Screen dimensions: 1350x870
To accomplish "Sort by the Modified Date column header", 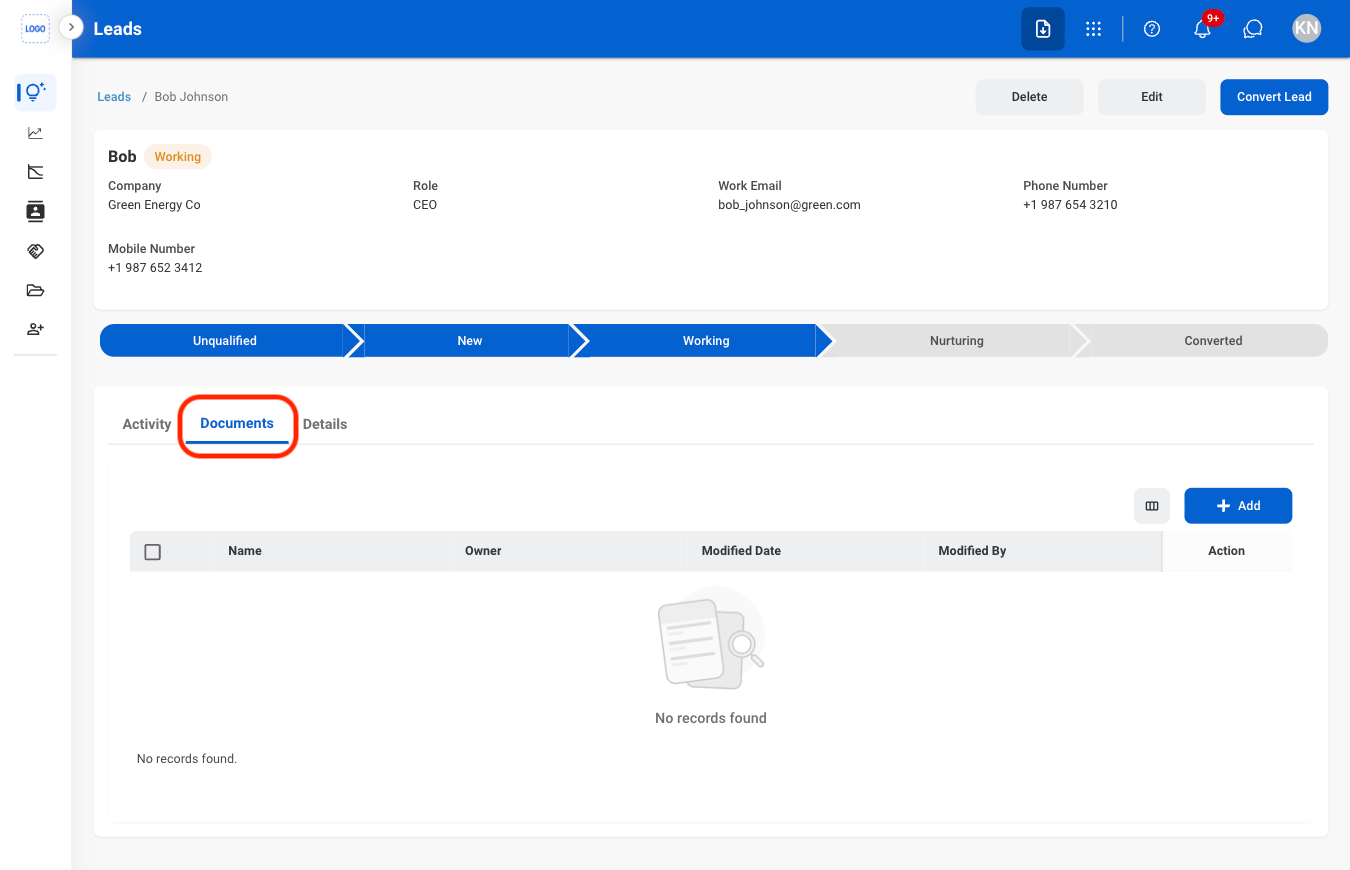I will [741, 551].
